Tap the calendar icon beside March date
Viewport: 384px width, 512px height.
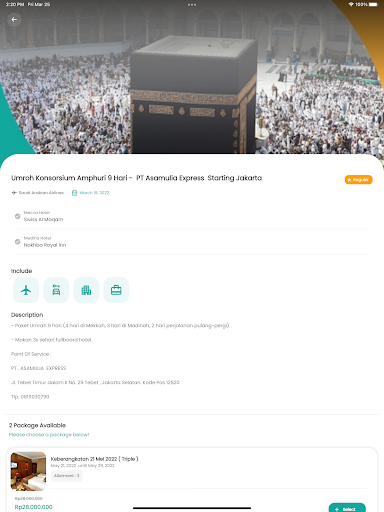tap(74, 193)
